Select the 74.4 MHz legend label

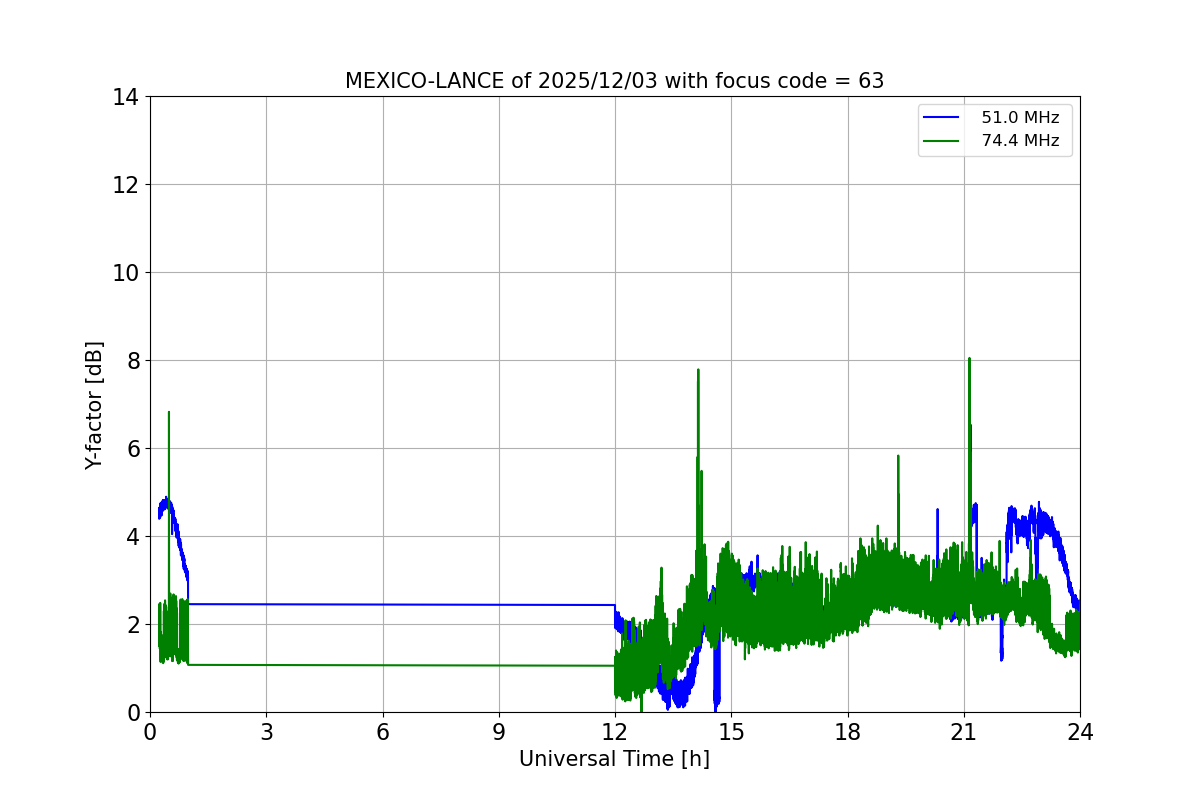click(1020, 141)
